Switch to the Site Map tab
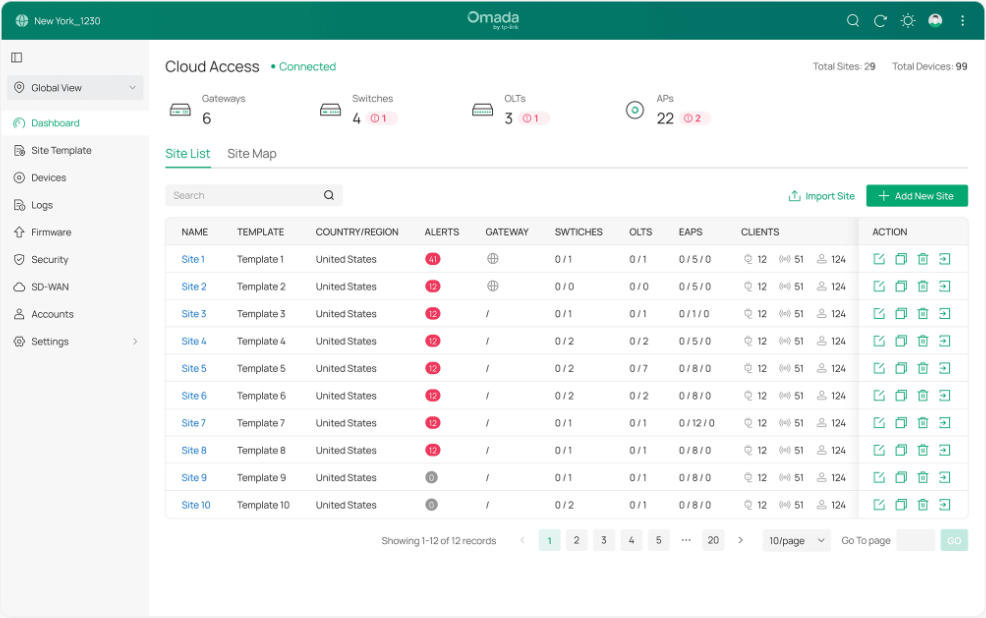This screenshot has width=986, height=618. point(251,154)
